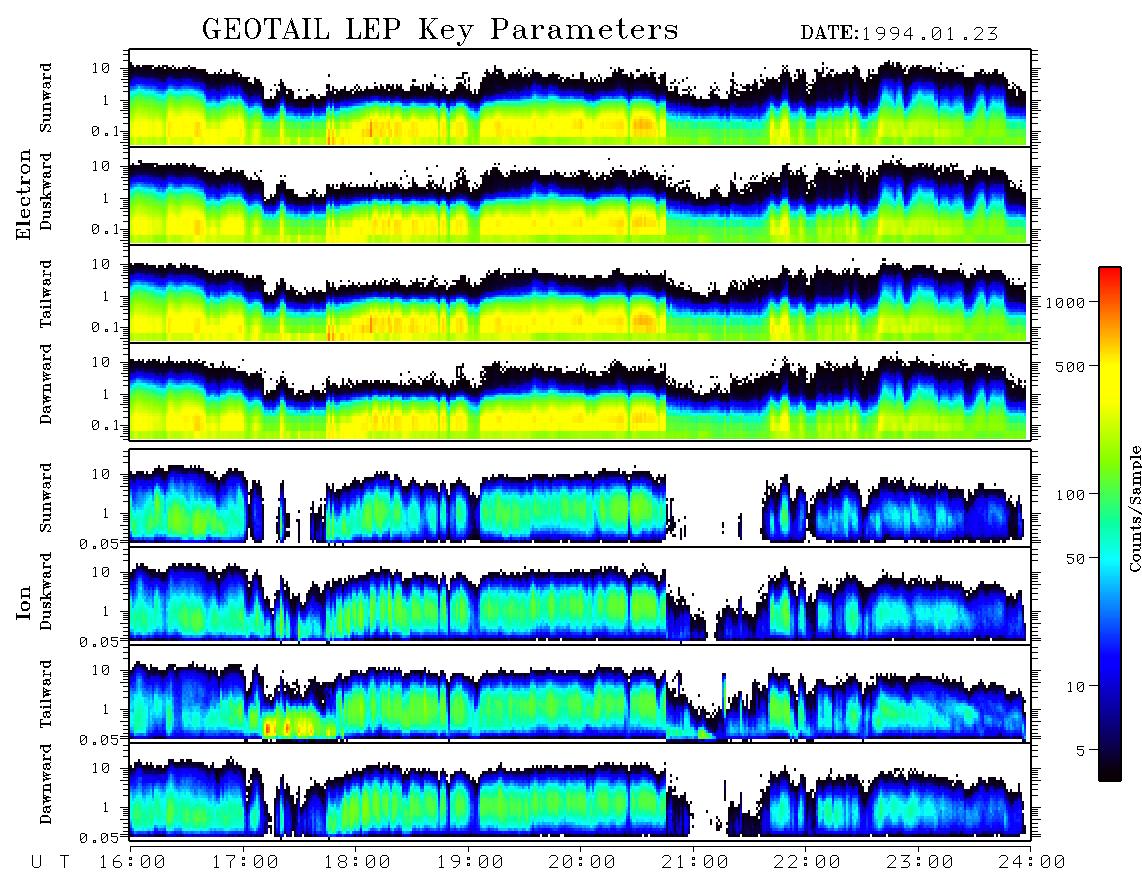1142x880 pixels.
Task: Click the Ion Dawnward spectrogram panel
Action: [x=580, y=791]
